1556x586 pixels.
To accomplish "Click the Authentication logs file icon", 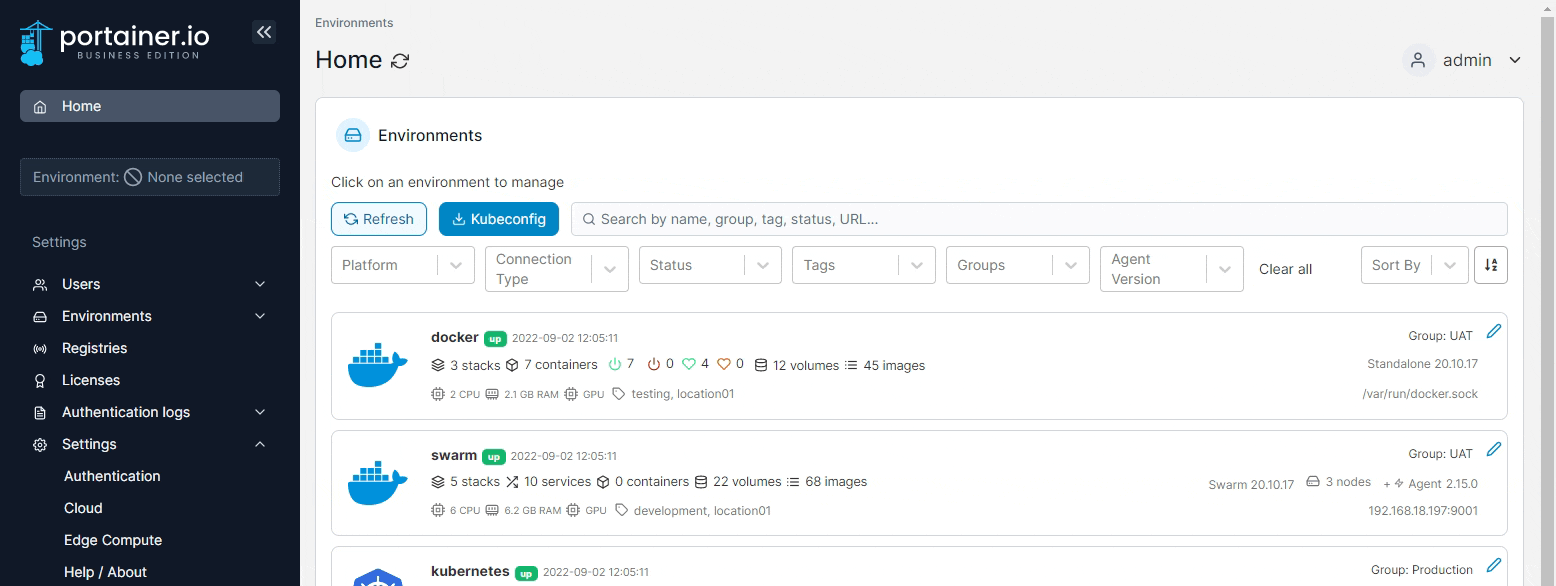I will pos(40,413).
